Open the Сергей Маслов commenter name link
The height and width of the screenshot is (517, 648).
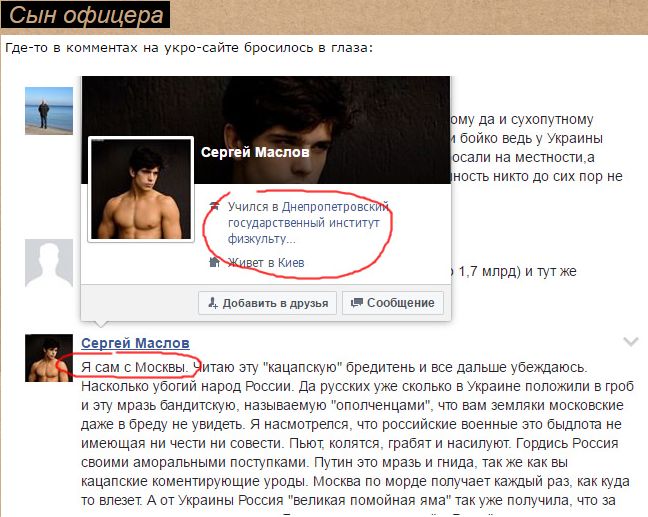coord(135,343)
